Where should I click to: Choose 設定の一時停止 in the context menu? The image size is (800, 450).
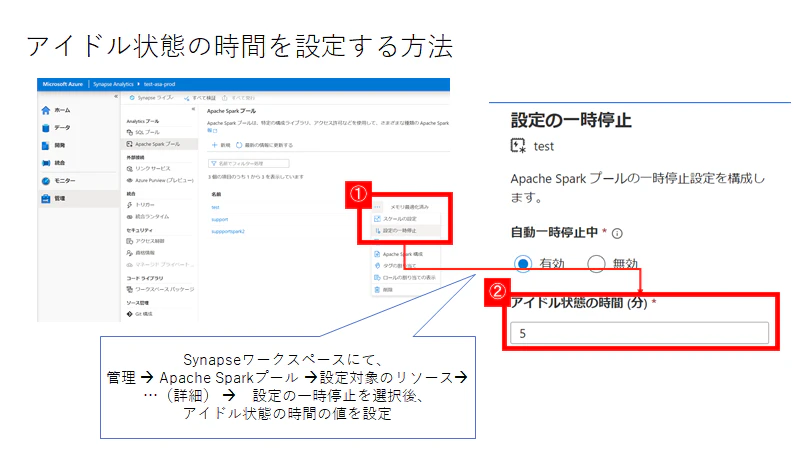coord(406,231)
